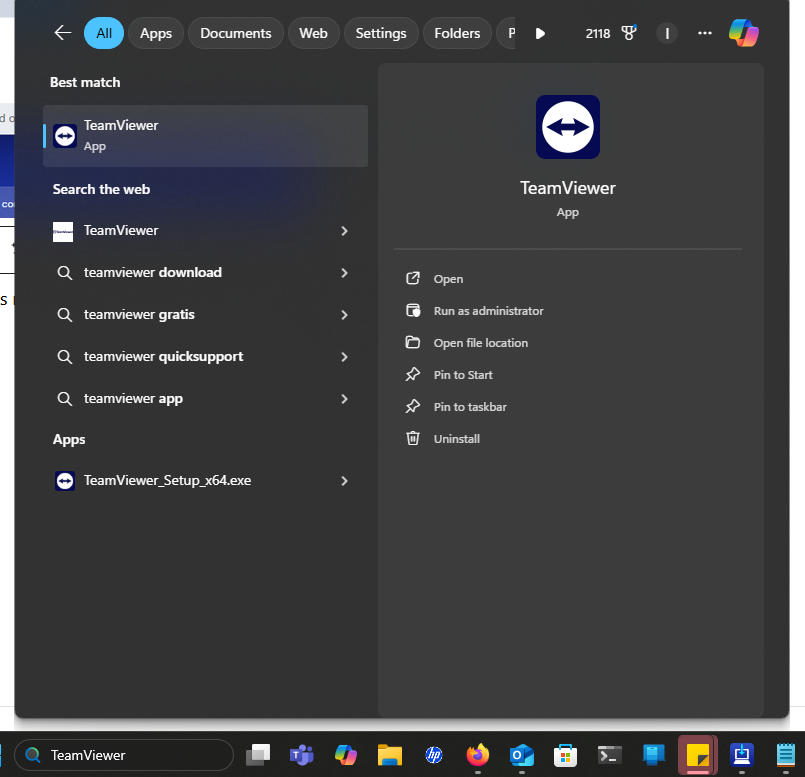This screenshot has height=777, width=805.
Task: Expand the teamviewer quicksupport suggestion chevron
Action: (x=344, y=357)
